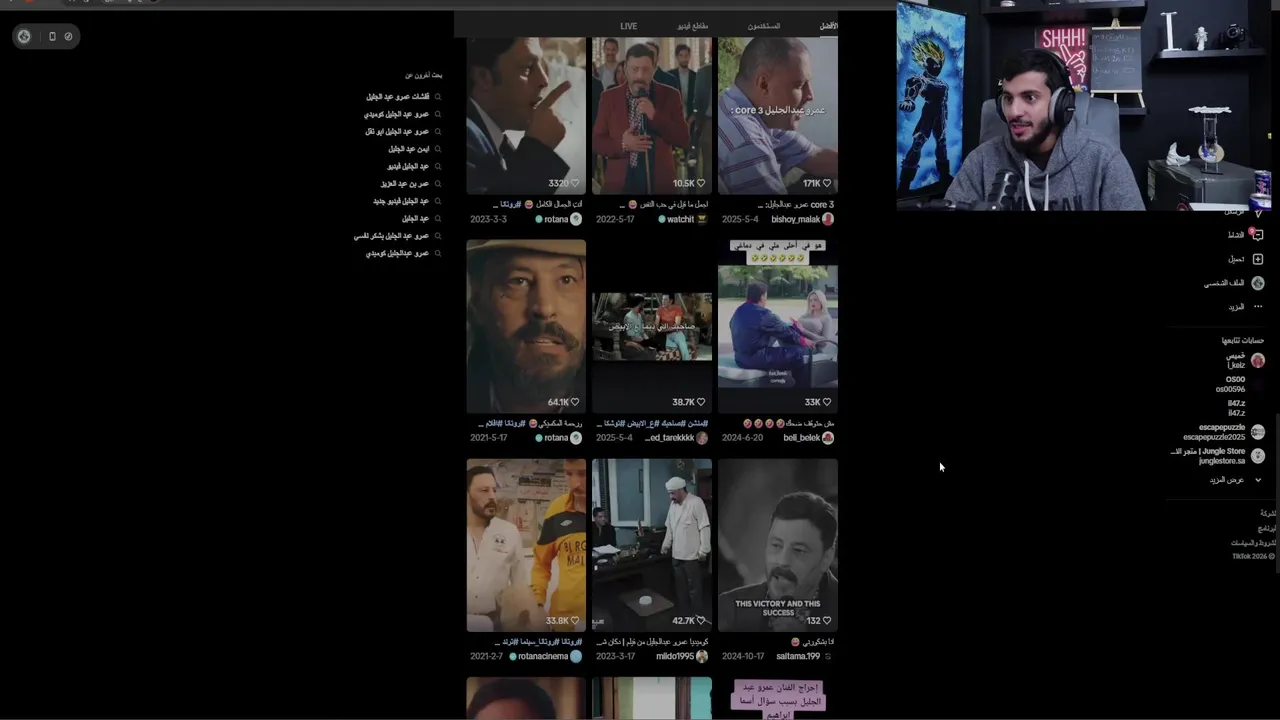Viewport: 1280px width, 720px height.
Task: Switch to the LIVE tab
Action: 628,26
